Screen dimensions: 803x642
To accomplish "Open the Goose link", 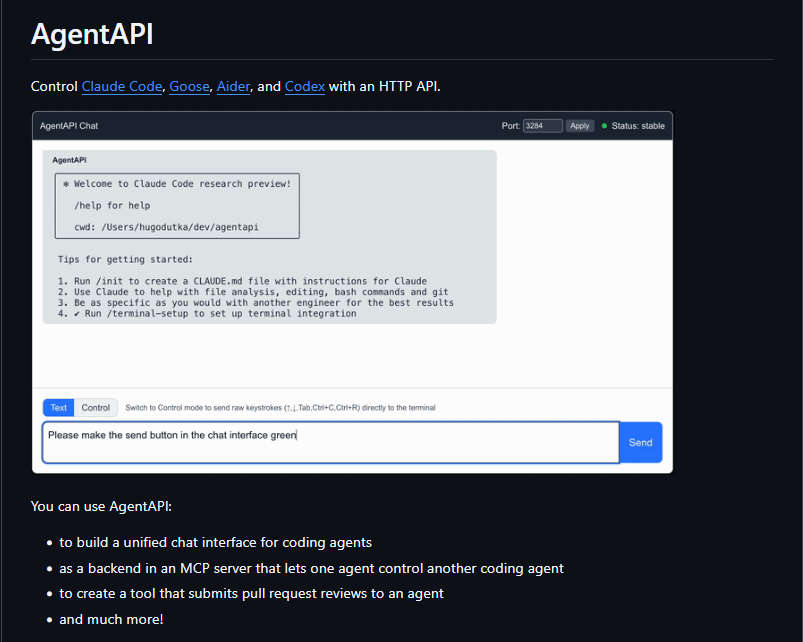I will 189,86.
